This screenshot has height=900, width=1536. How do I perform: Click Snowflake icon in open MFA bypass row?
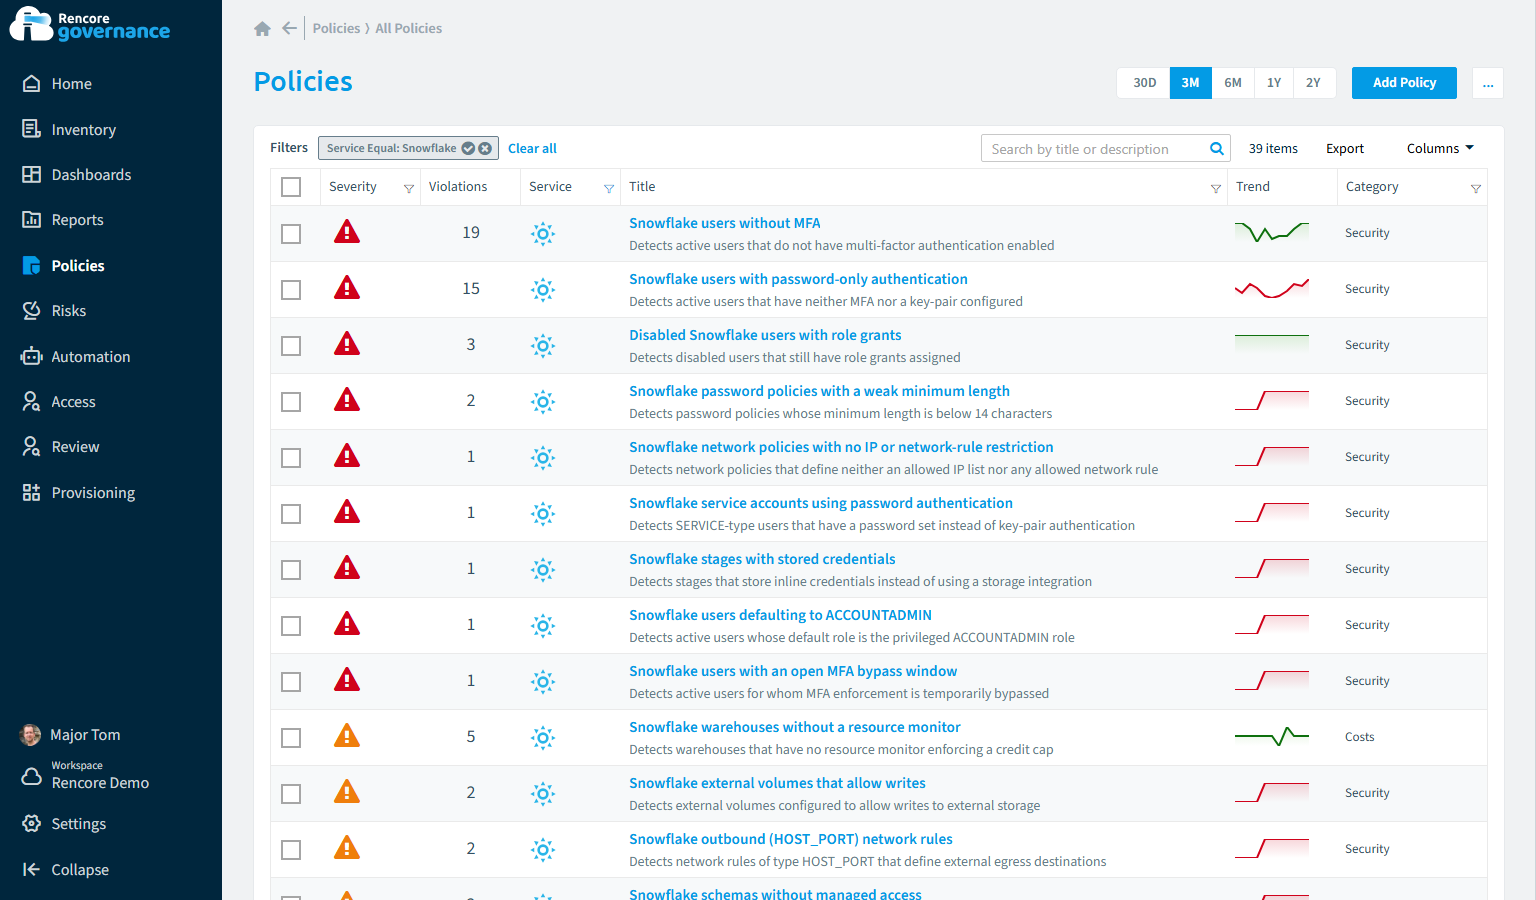point(543,682)
